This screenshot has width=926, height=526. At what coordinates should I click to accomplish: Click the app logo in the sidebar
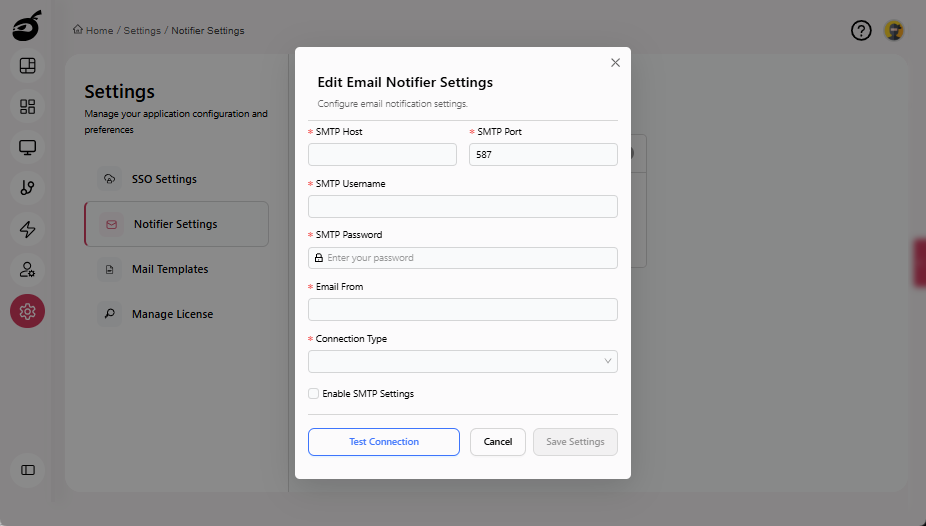tap(27, 26)
